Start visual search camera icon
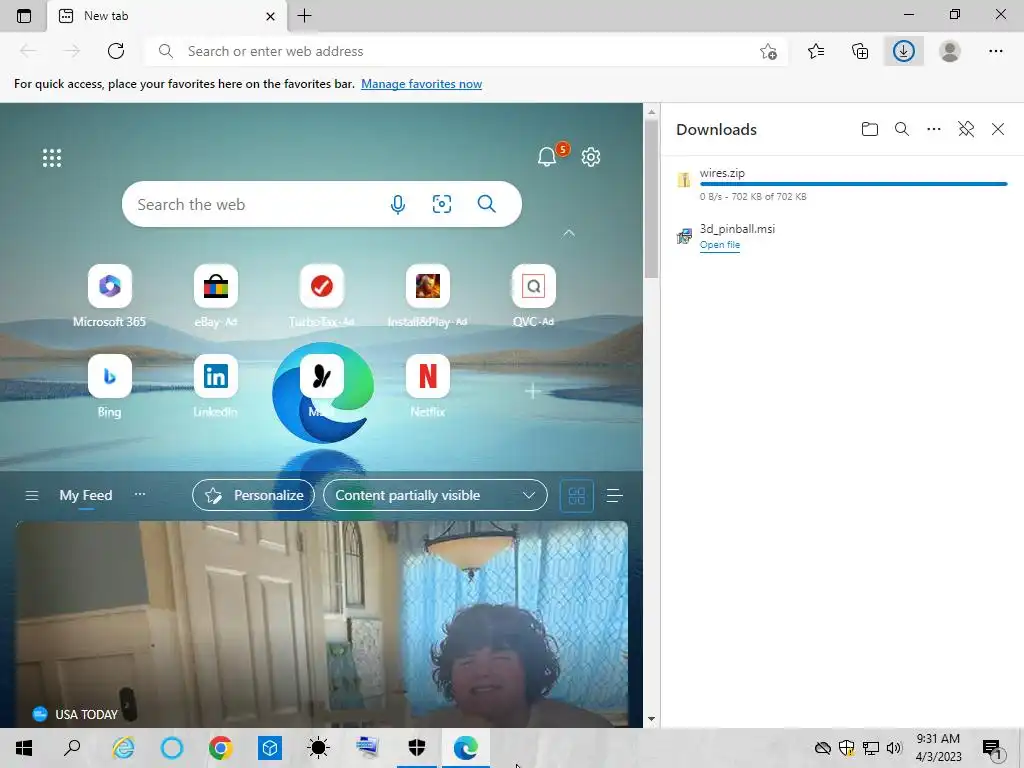1024x768 pixels. pos(441,204)
